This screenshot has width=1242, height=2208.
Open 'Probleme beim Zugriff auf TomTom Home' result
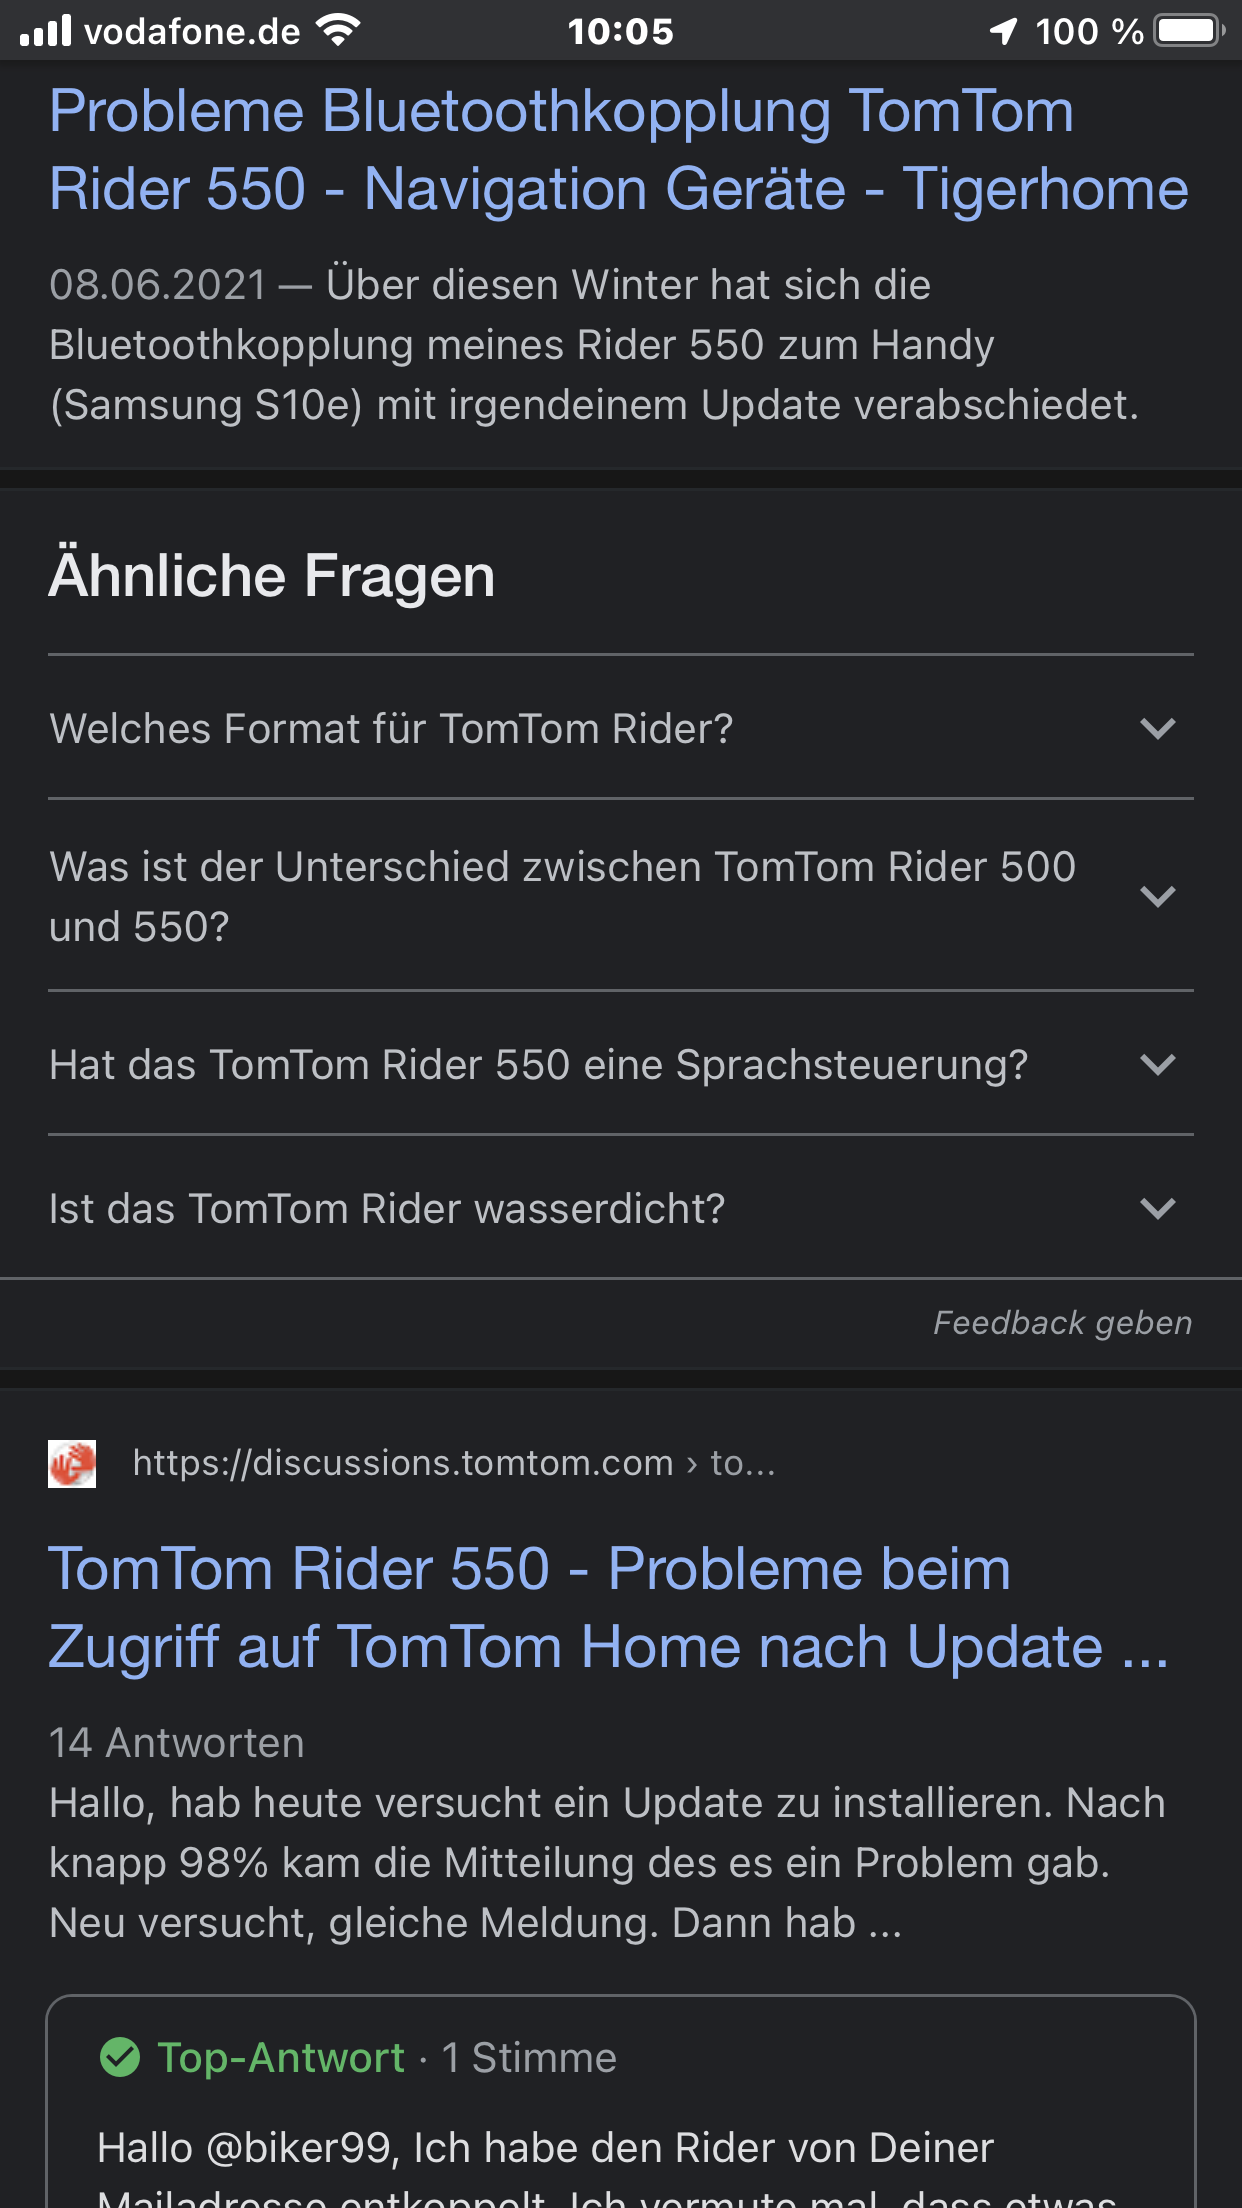coord(608,1607)
